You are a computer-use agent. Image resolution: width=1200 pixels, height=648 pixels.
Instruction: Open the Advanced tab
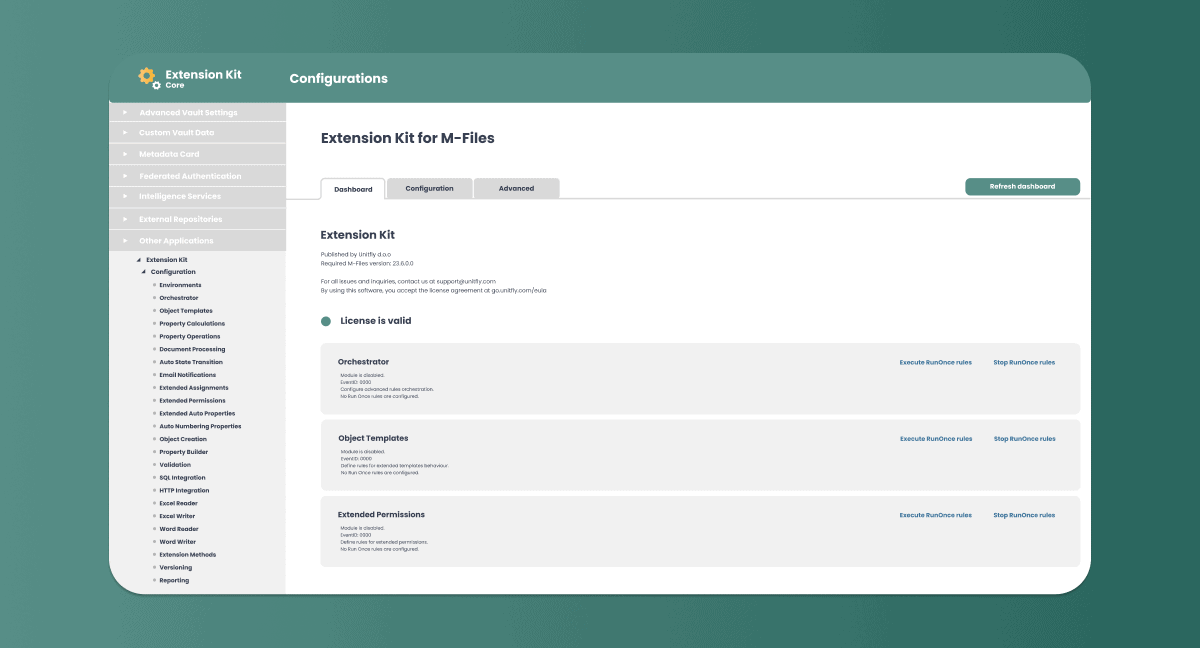516,188
